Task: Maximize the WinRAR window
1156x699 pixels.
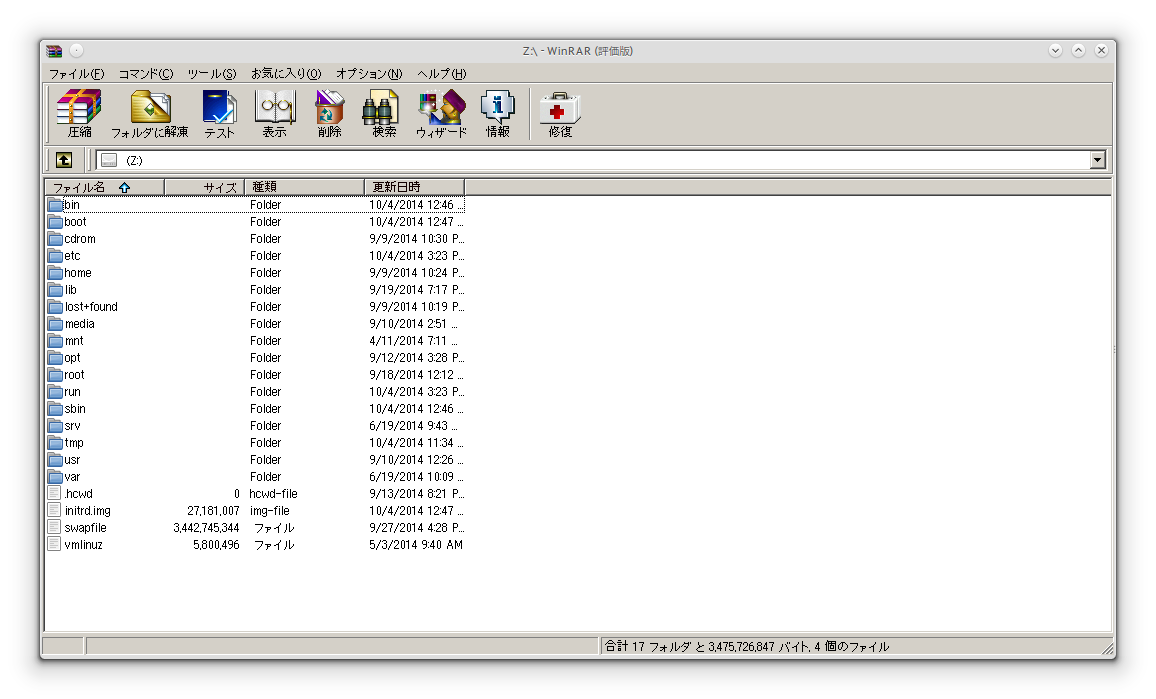Action: click(x=1078, y=50)
